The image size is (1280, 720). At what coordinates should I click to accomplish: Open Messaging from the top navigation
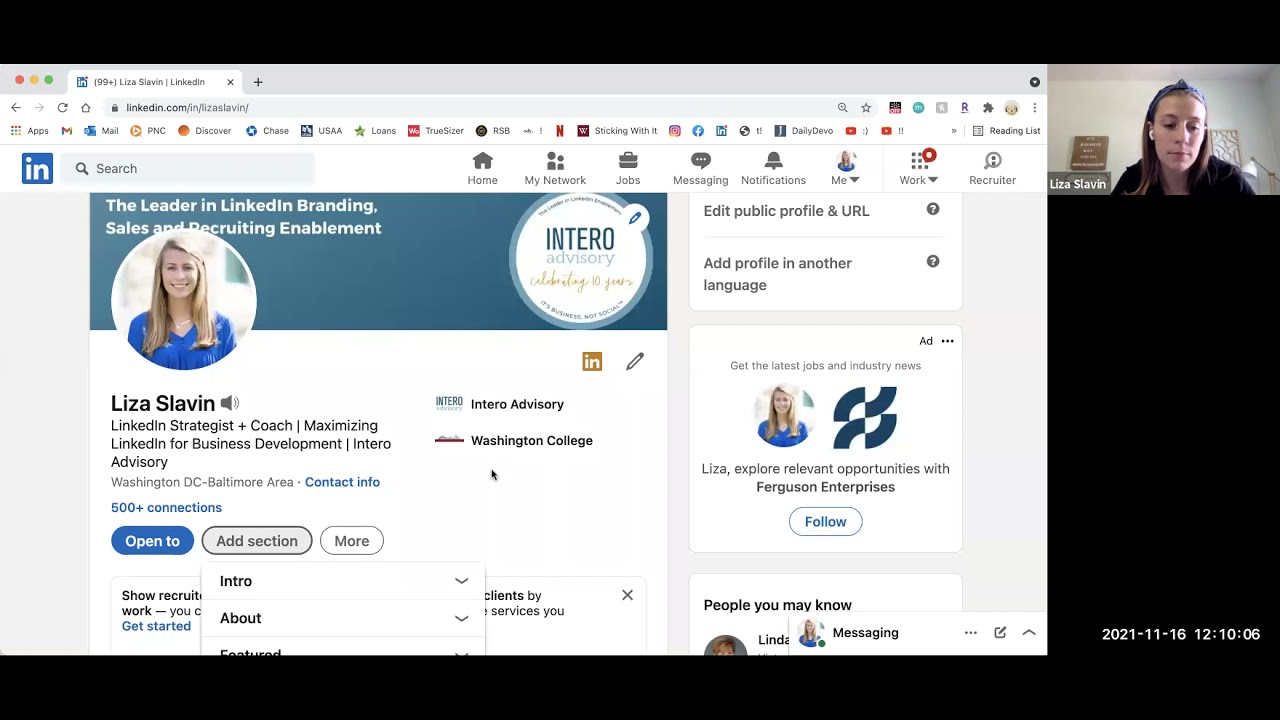click(x=700, y=168)
